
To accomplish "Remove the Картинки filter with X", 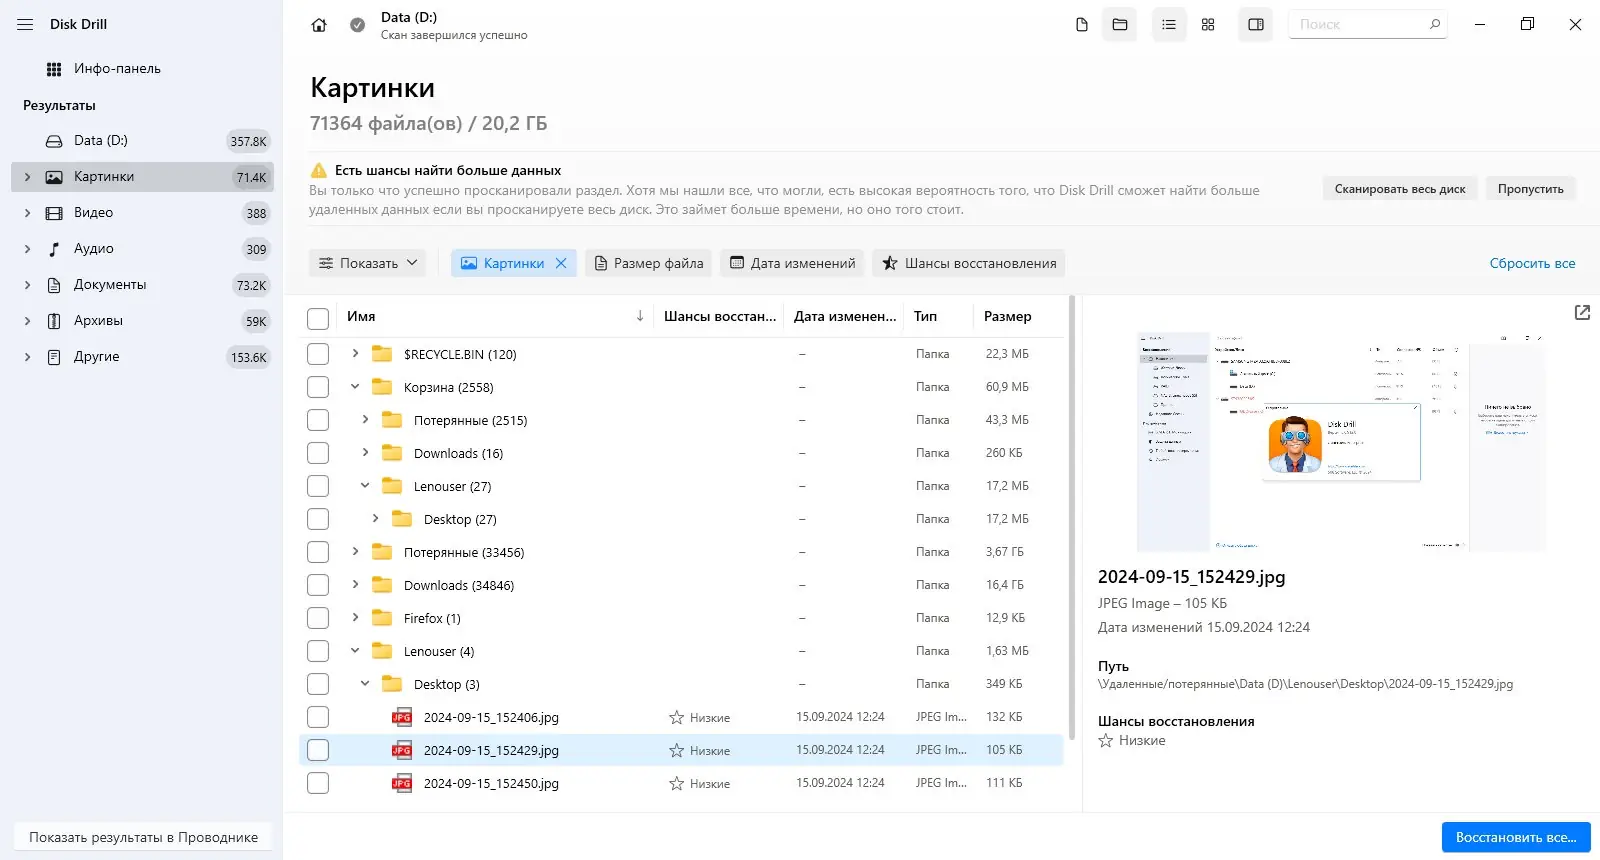I will (561, 263).
